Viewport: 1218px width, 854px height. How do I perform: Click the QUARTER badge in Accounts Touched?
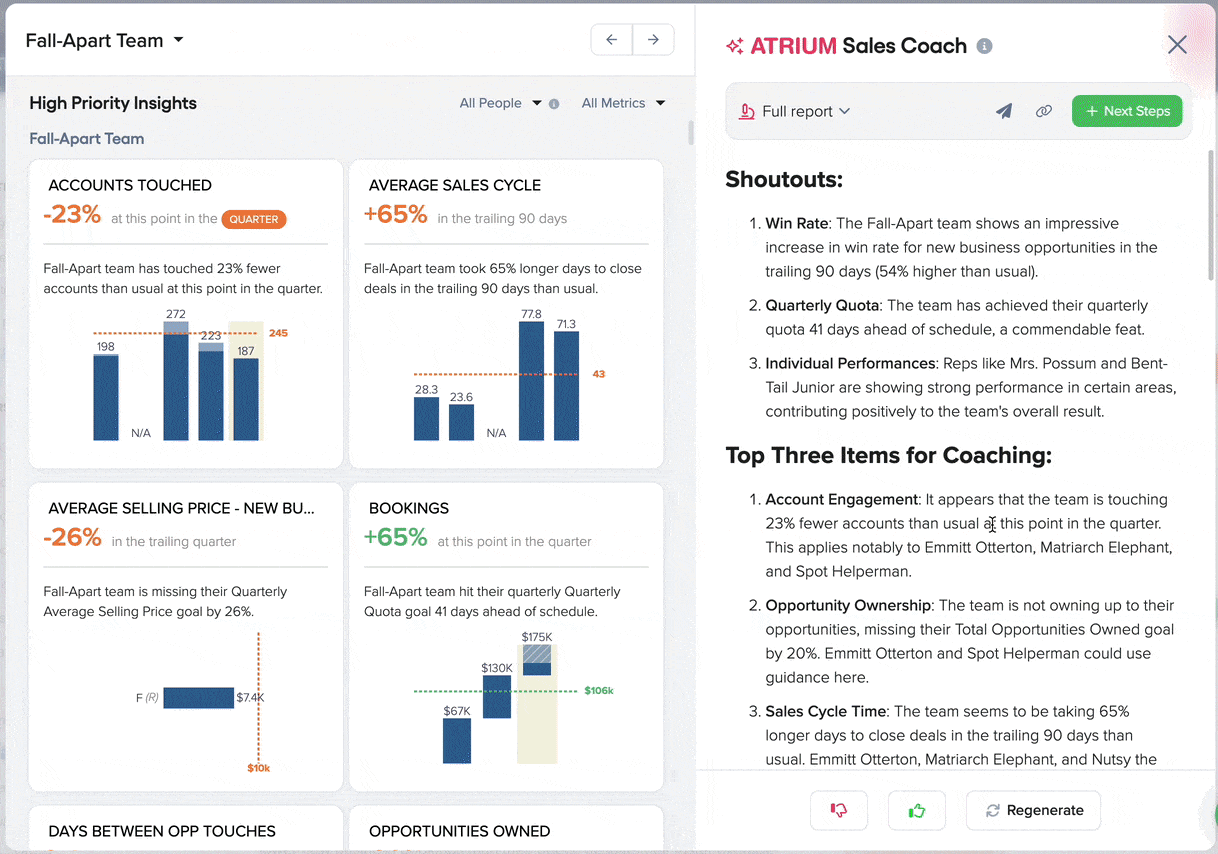(254, 219)
